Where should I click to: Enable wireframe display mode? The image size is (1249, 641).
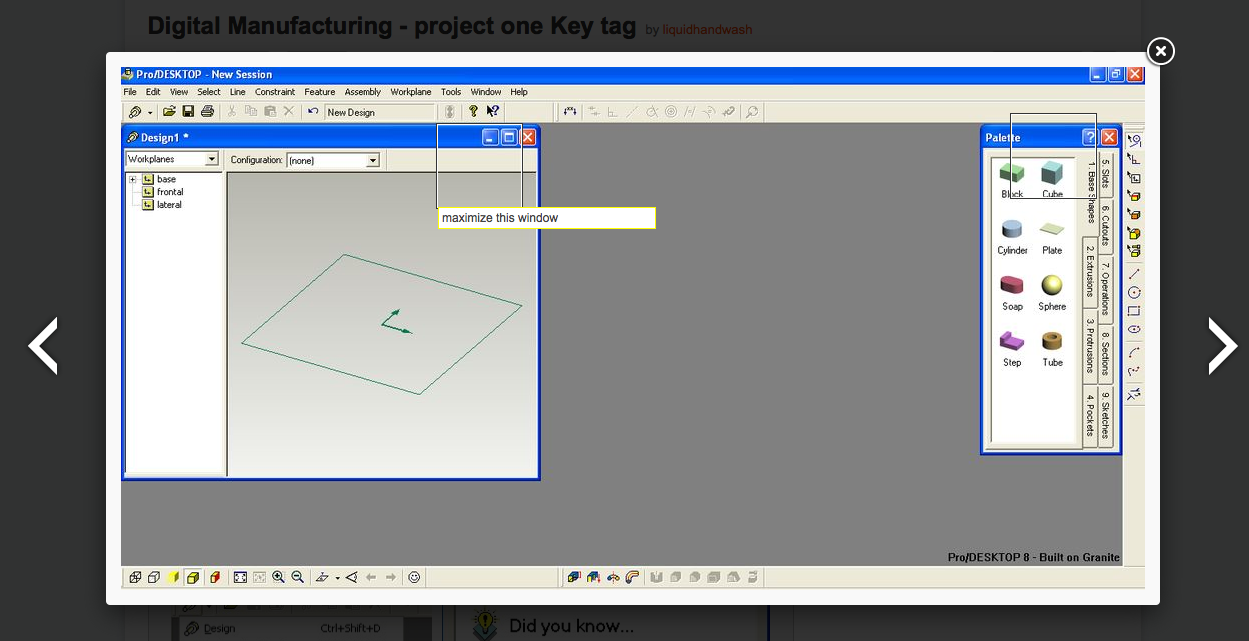[x=134, y=577]
